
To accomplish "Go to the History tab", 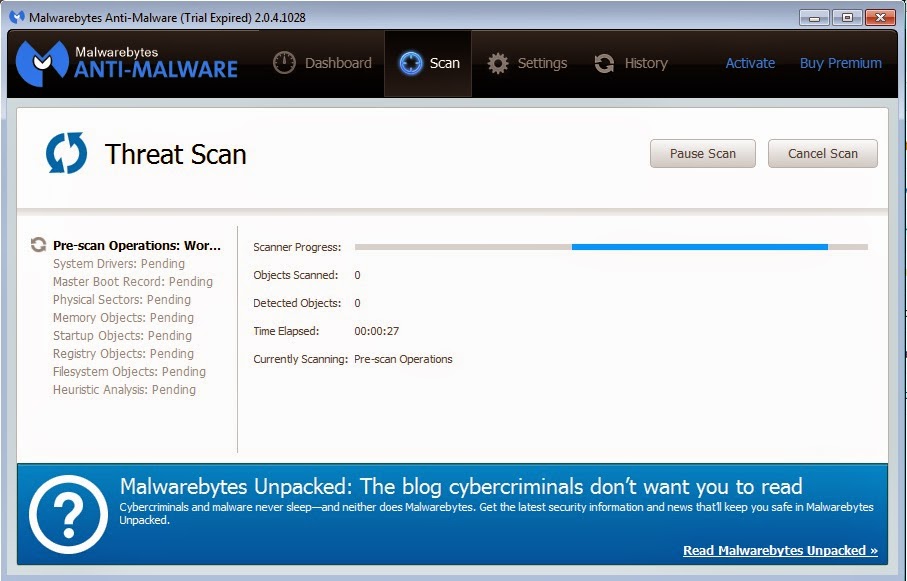I will click(631, 63).
